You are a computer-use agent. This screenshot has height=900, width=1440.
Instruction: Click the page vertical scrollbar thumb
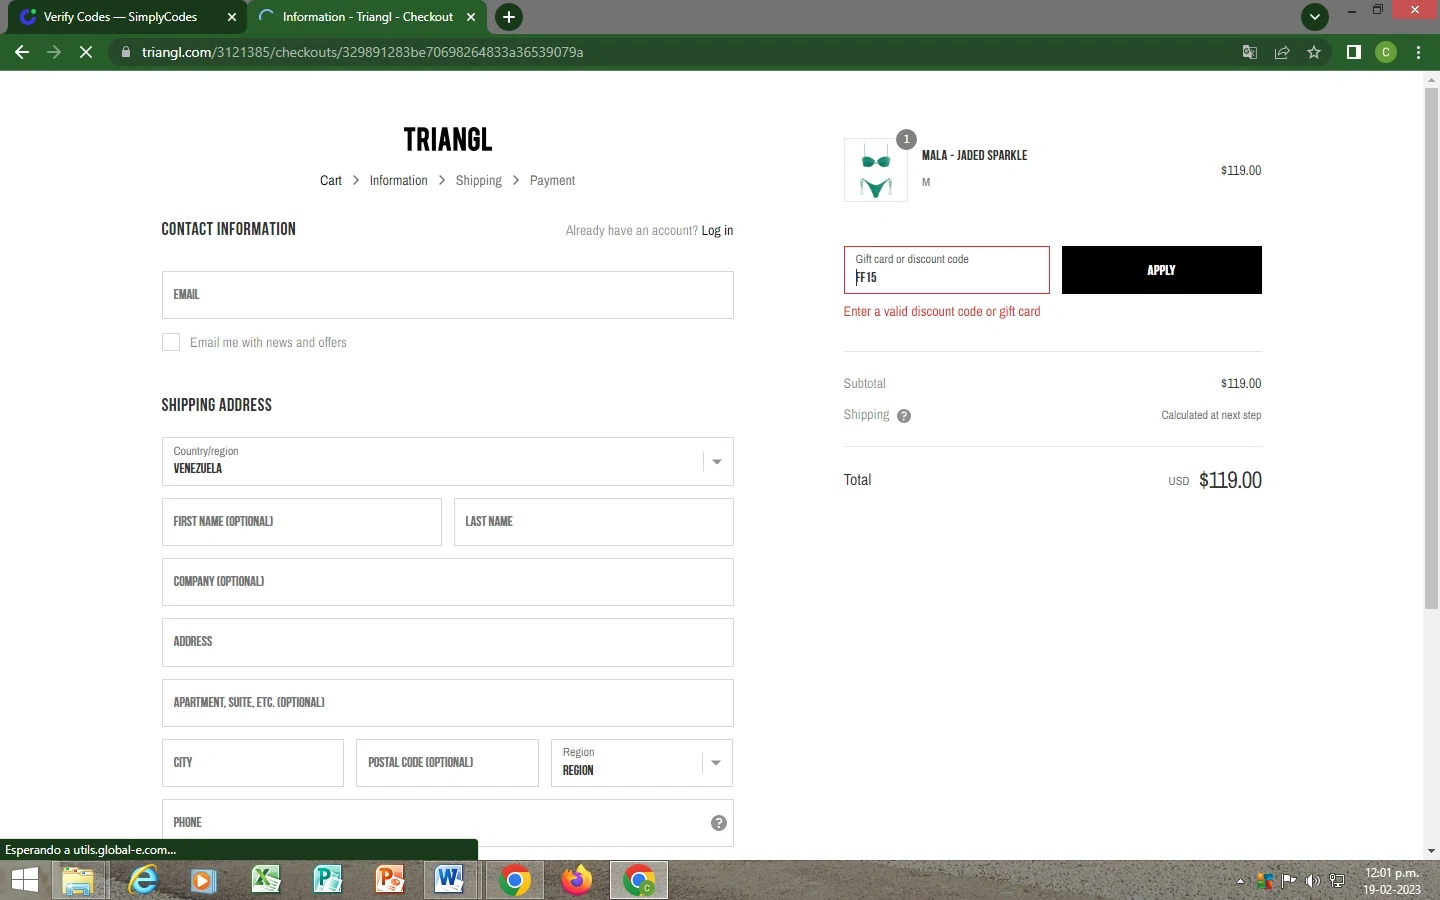point(1431,350)
